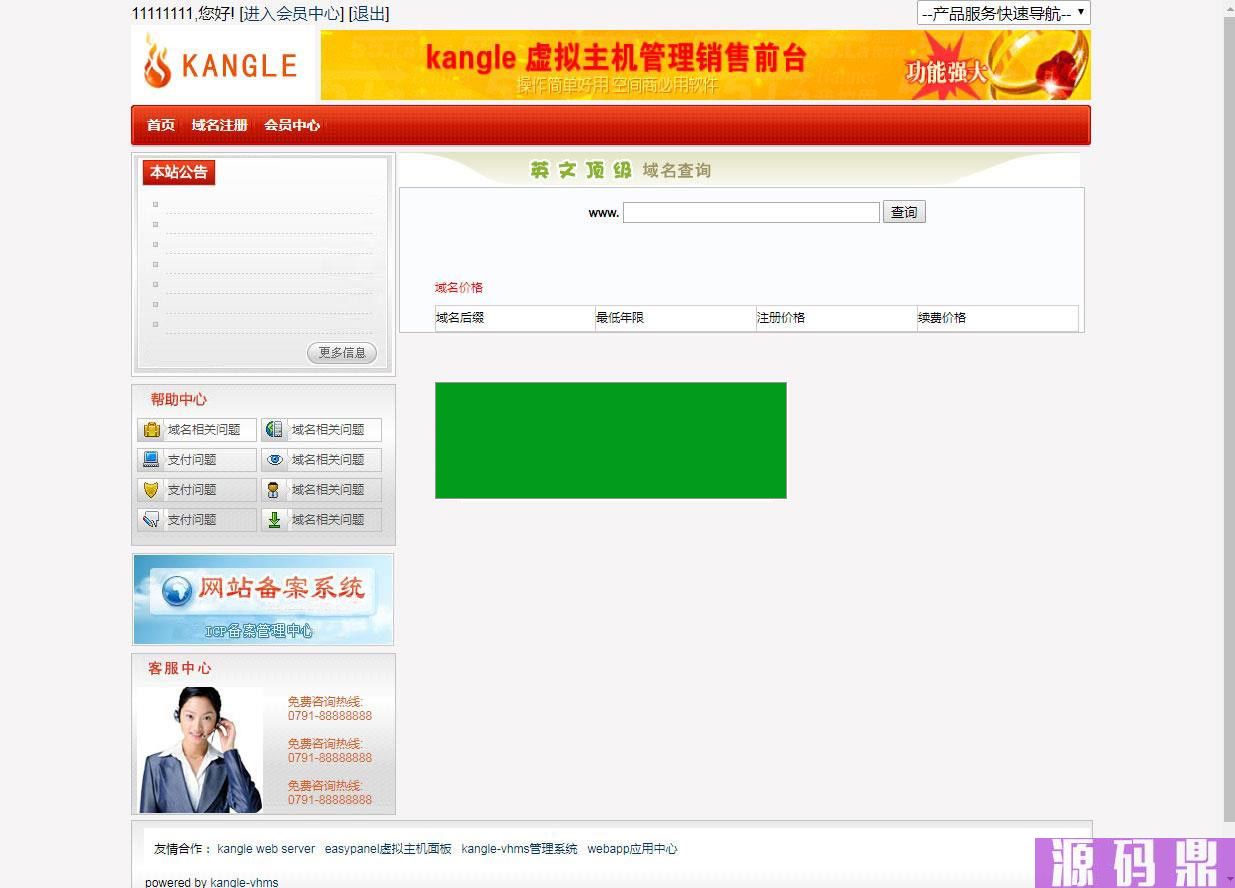Click the blue computer payment icon
This screenshot has height=888, width=1235.
point(151,460)
